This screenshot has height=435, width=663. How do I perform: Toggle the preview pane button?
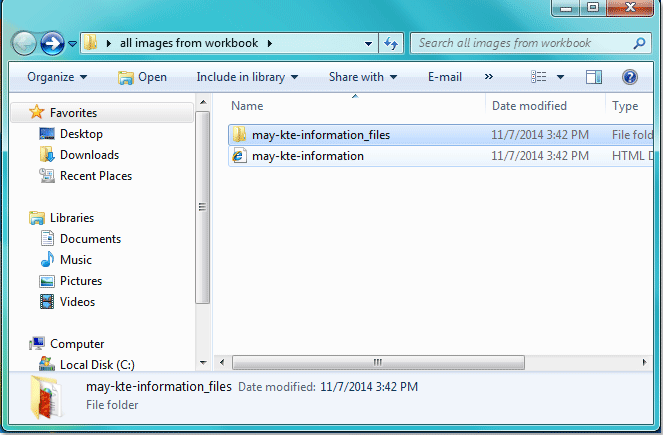click(593, 77)
